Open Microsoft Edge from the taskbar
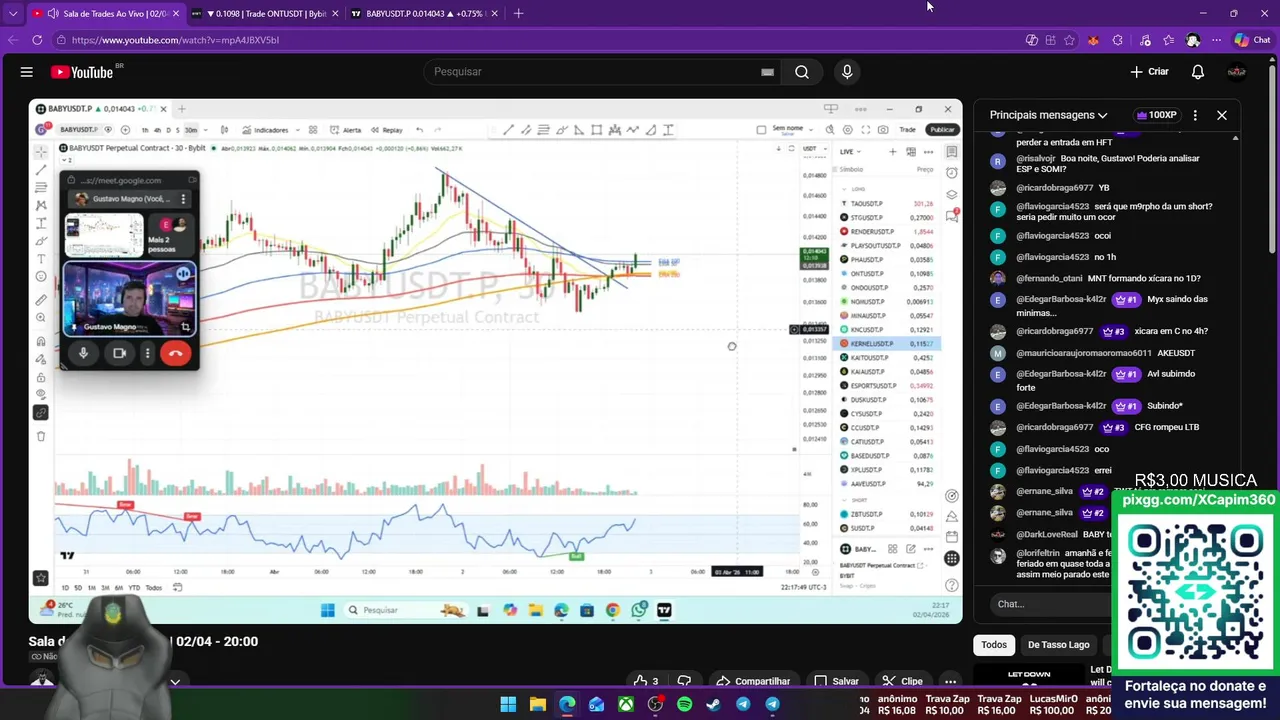 (567, 704)
